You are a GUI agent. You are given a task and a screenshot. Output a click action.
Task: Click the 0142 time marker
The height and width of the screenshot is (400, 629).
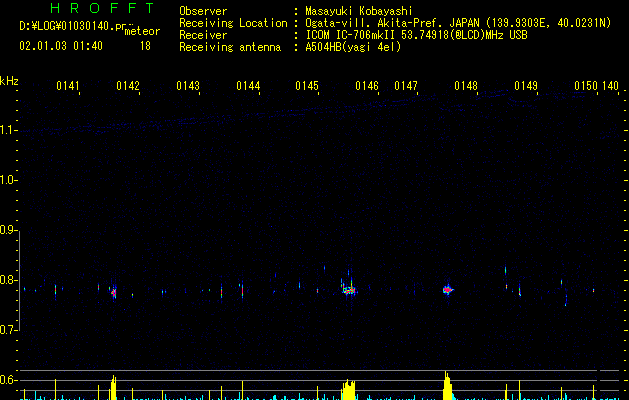[x=128, y=86]
